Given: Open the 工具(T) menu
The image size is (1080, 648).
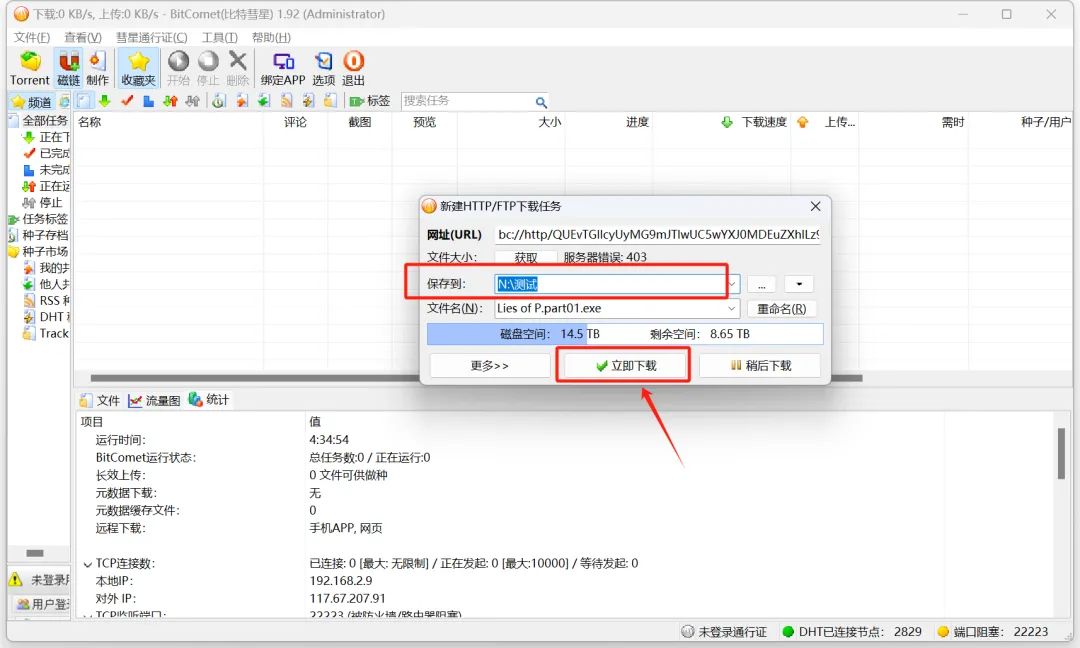Looking at the screenshot, I should 219,38.
